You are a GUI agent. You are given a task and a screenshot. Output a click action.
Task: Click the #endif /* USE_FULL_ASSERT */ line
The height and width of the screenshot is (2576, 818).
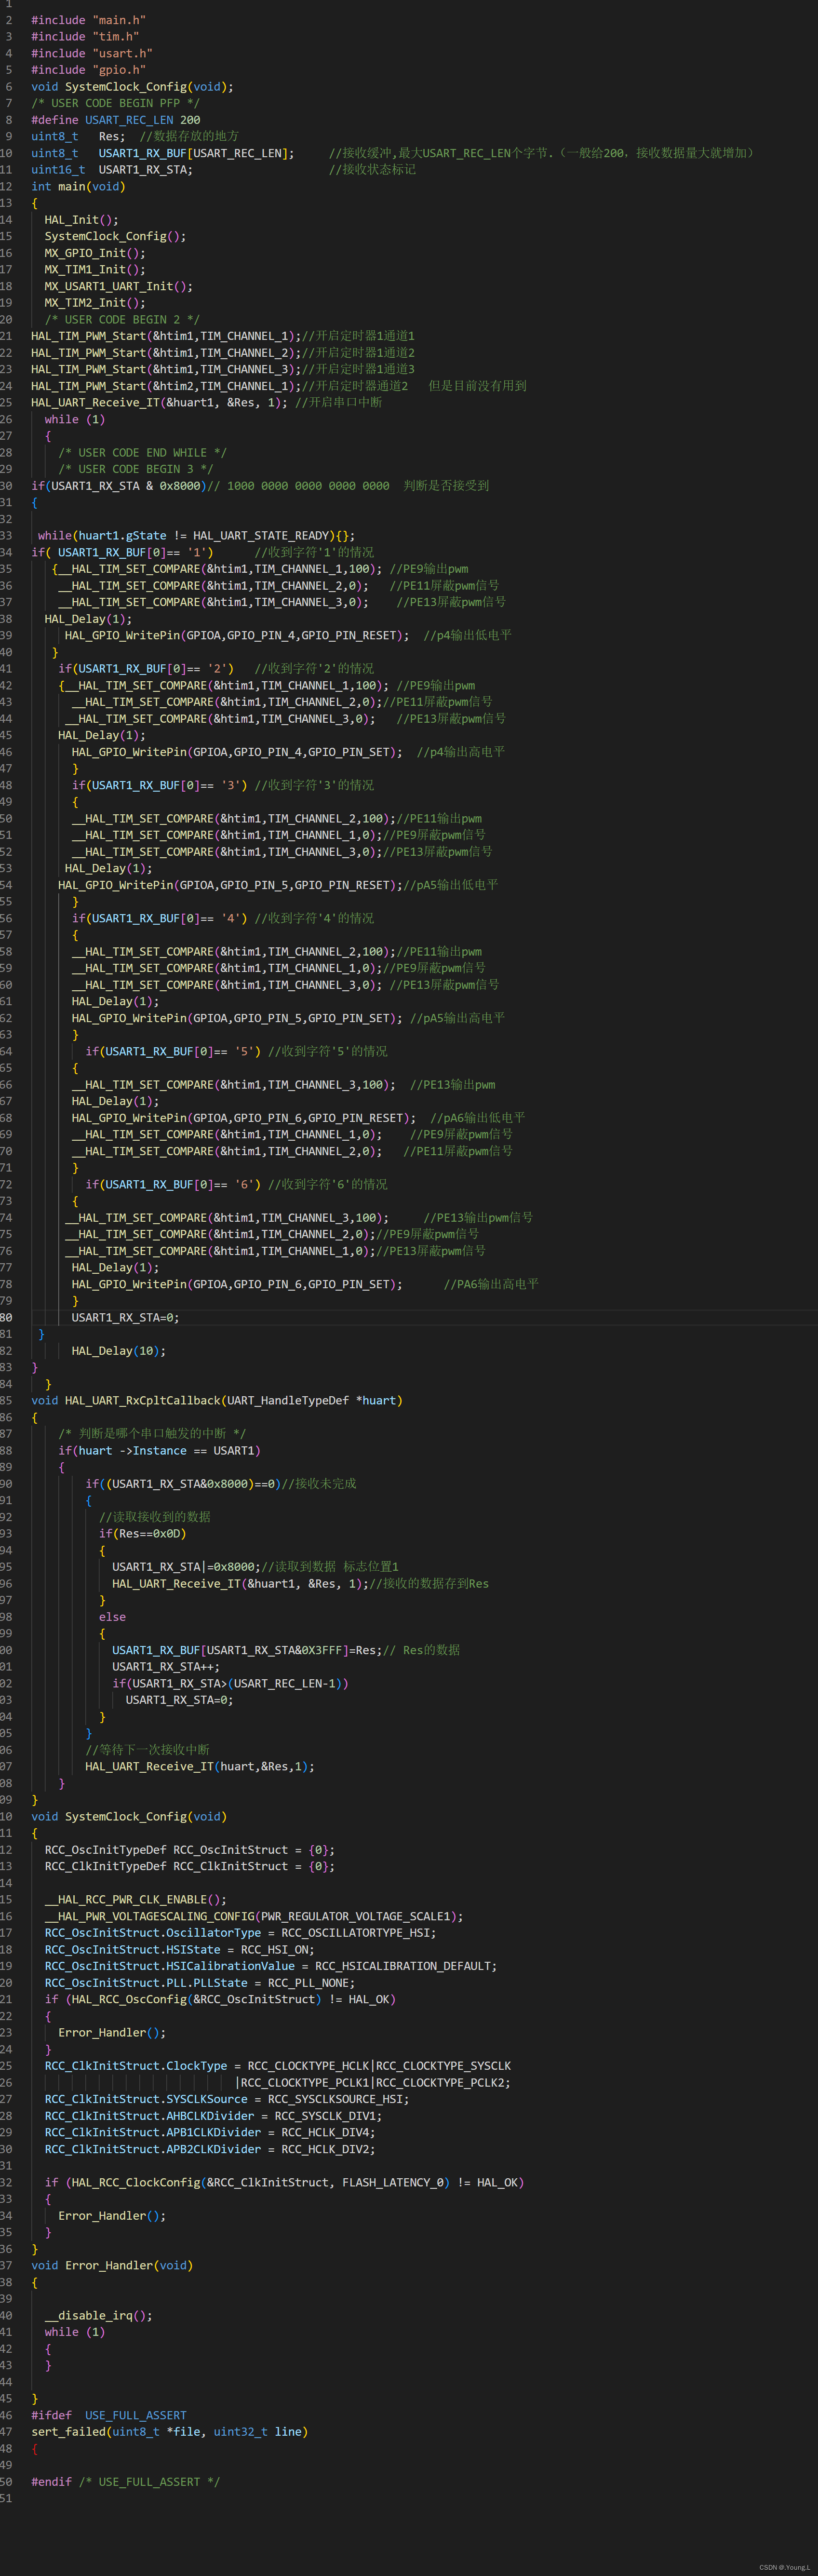pyautogui.click(x=125, y=2482)
